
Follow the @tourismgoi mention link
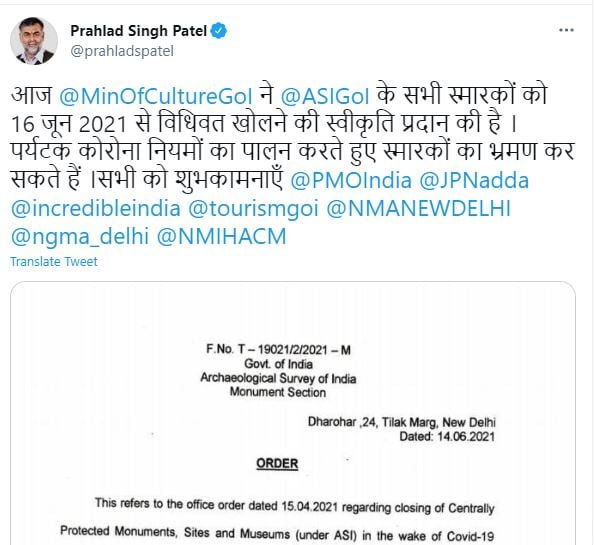coord(253,208)
